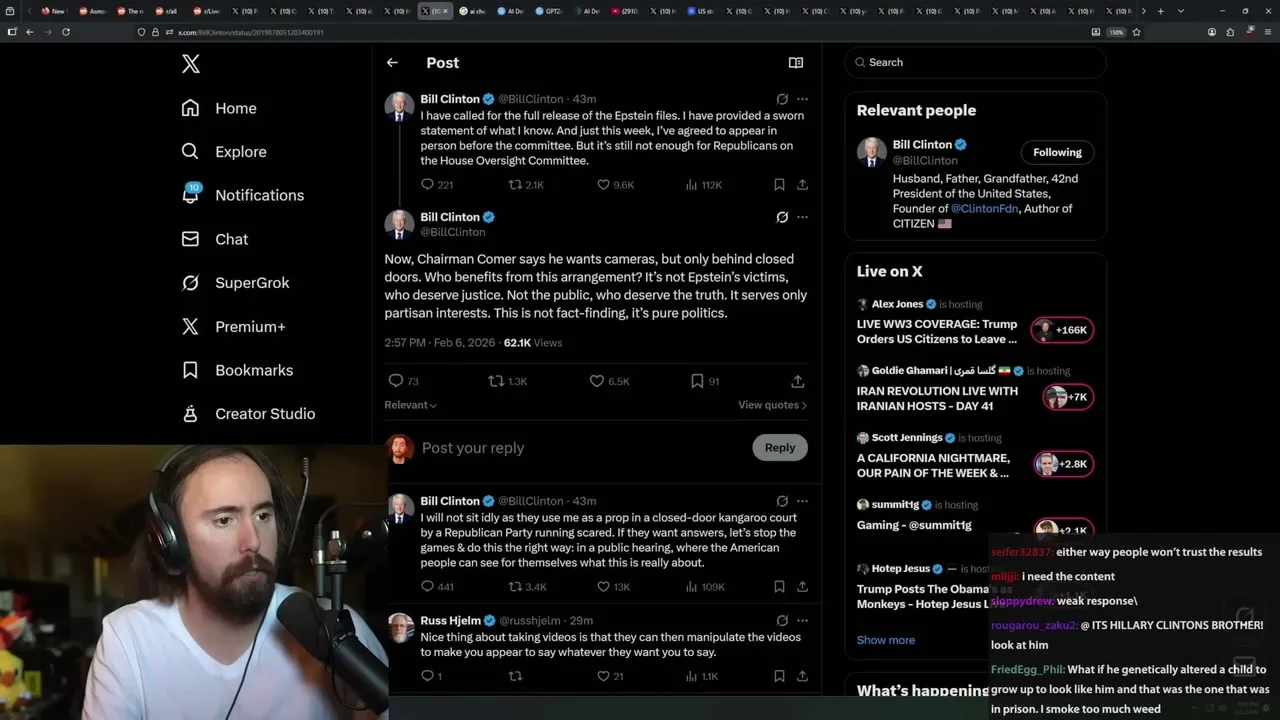
Task: Click the X logo in the sidebar
Action: pyautogui.click(x=191, y=64)
